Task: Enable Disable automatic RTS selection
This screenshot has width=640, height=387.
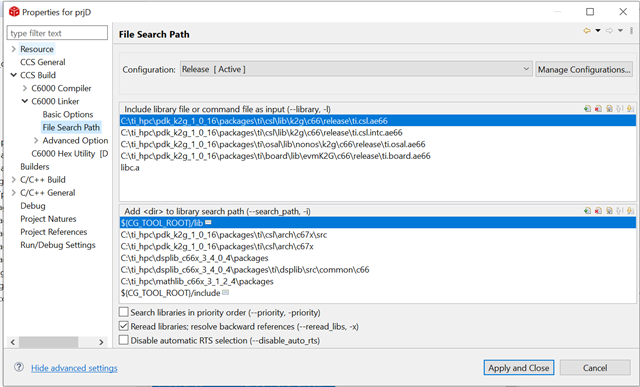Action: pyautogui.click(x=124, y=340)
